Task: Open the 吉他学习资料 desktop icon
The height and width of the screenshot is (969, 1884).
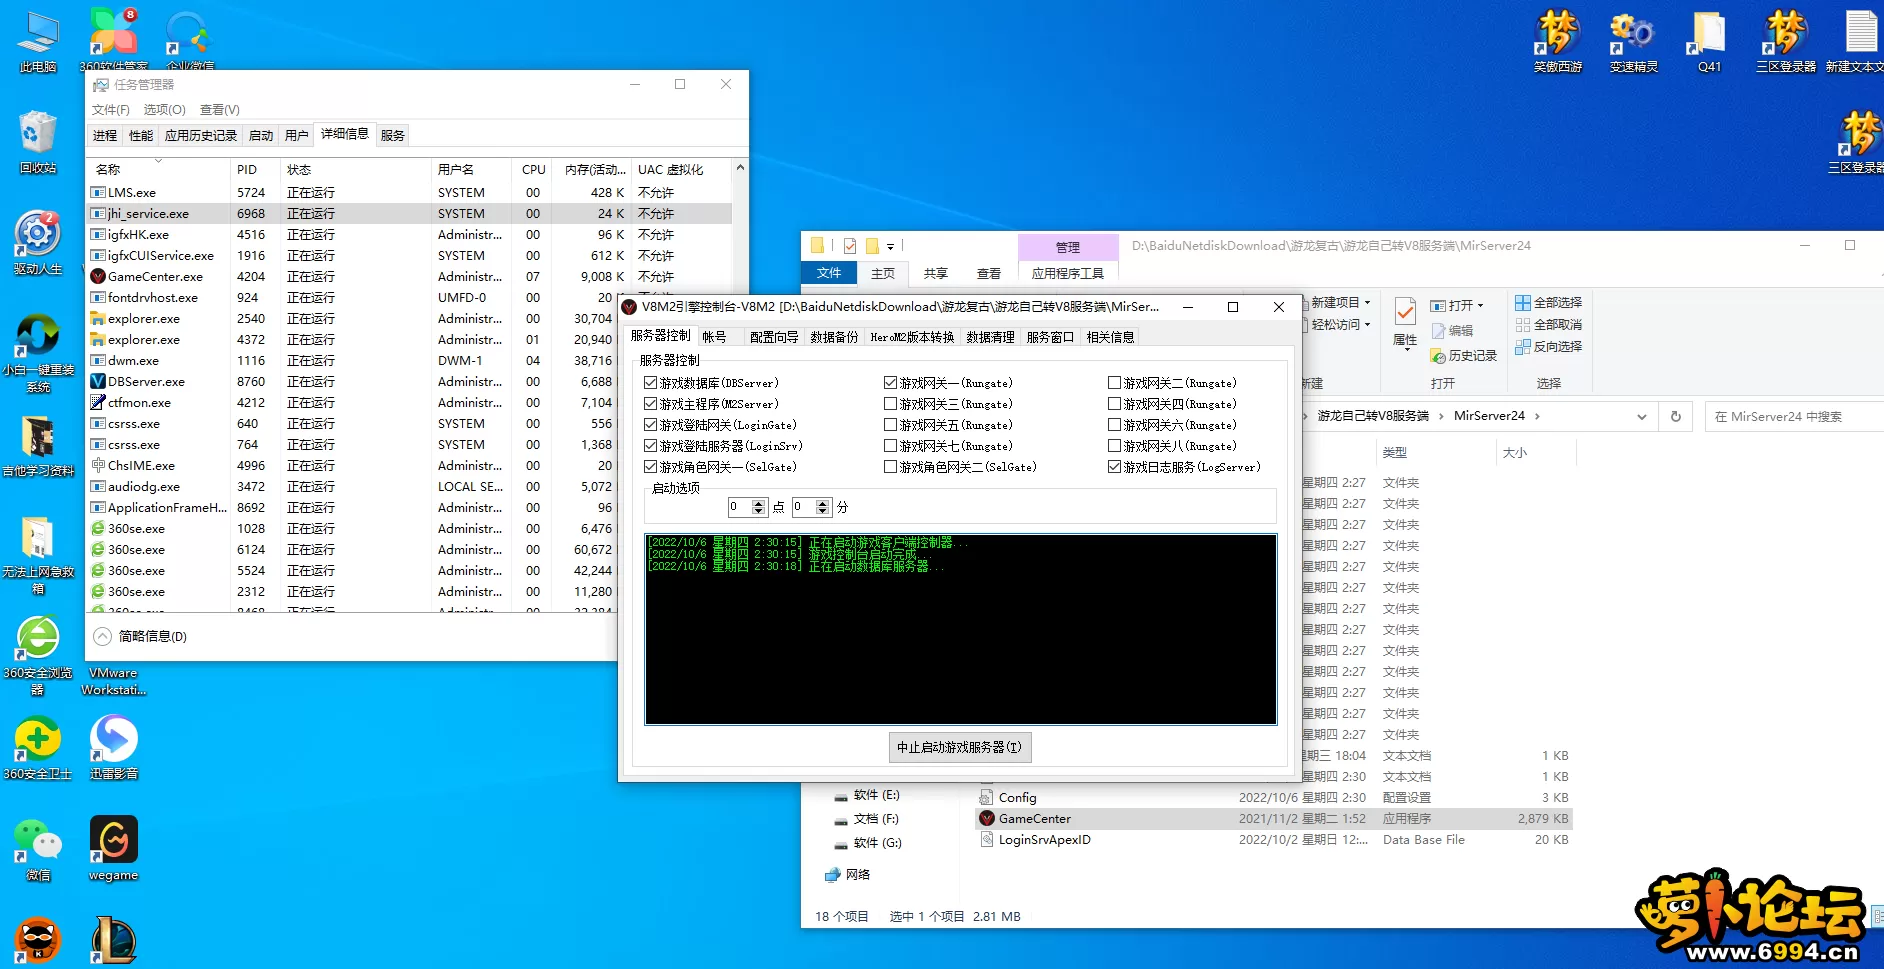Action: pyautogui.click(x=38, y=446)
